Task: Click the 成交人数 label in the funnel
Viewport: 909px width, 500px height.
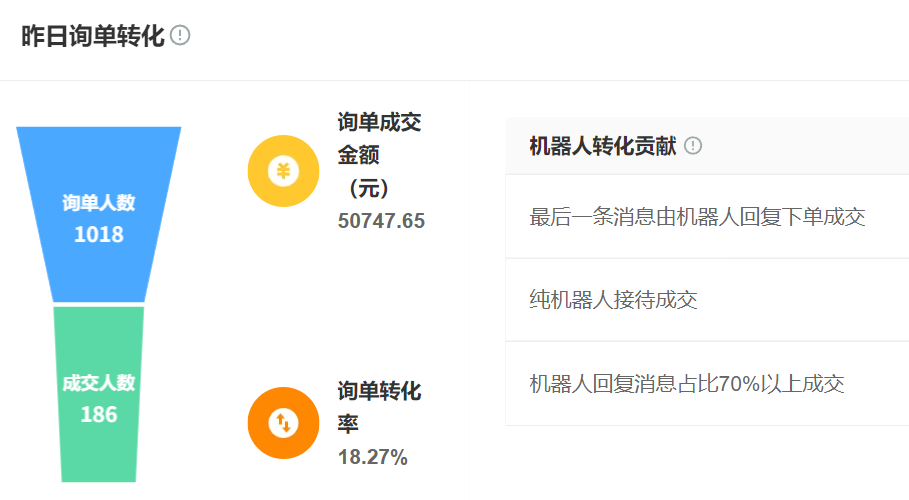Action: point(99,383)
